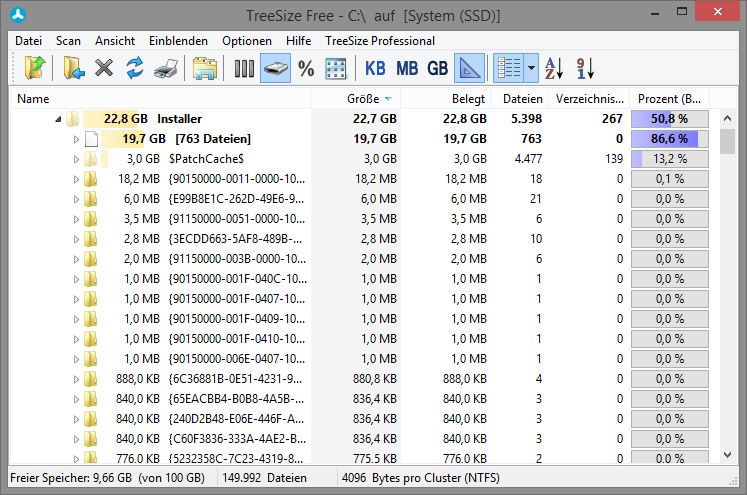Image resolution: width=747 pixels, height=495 pixels.
Task: Open the Einblenden menu
Action: tap(178, 41)
